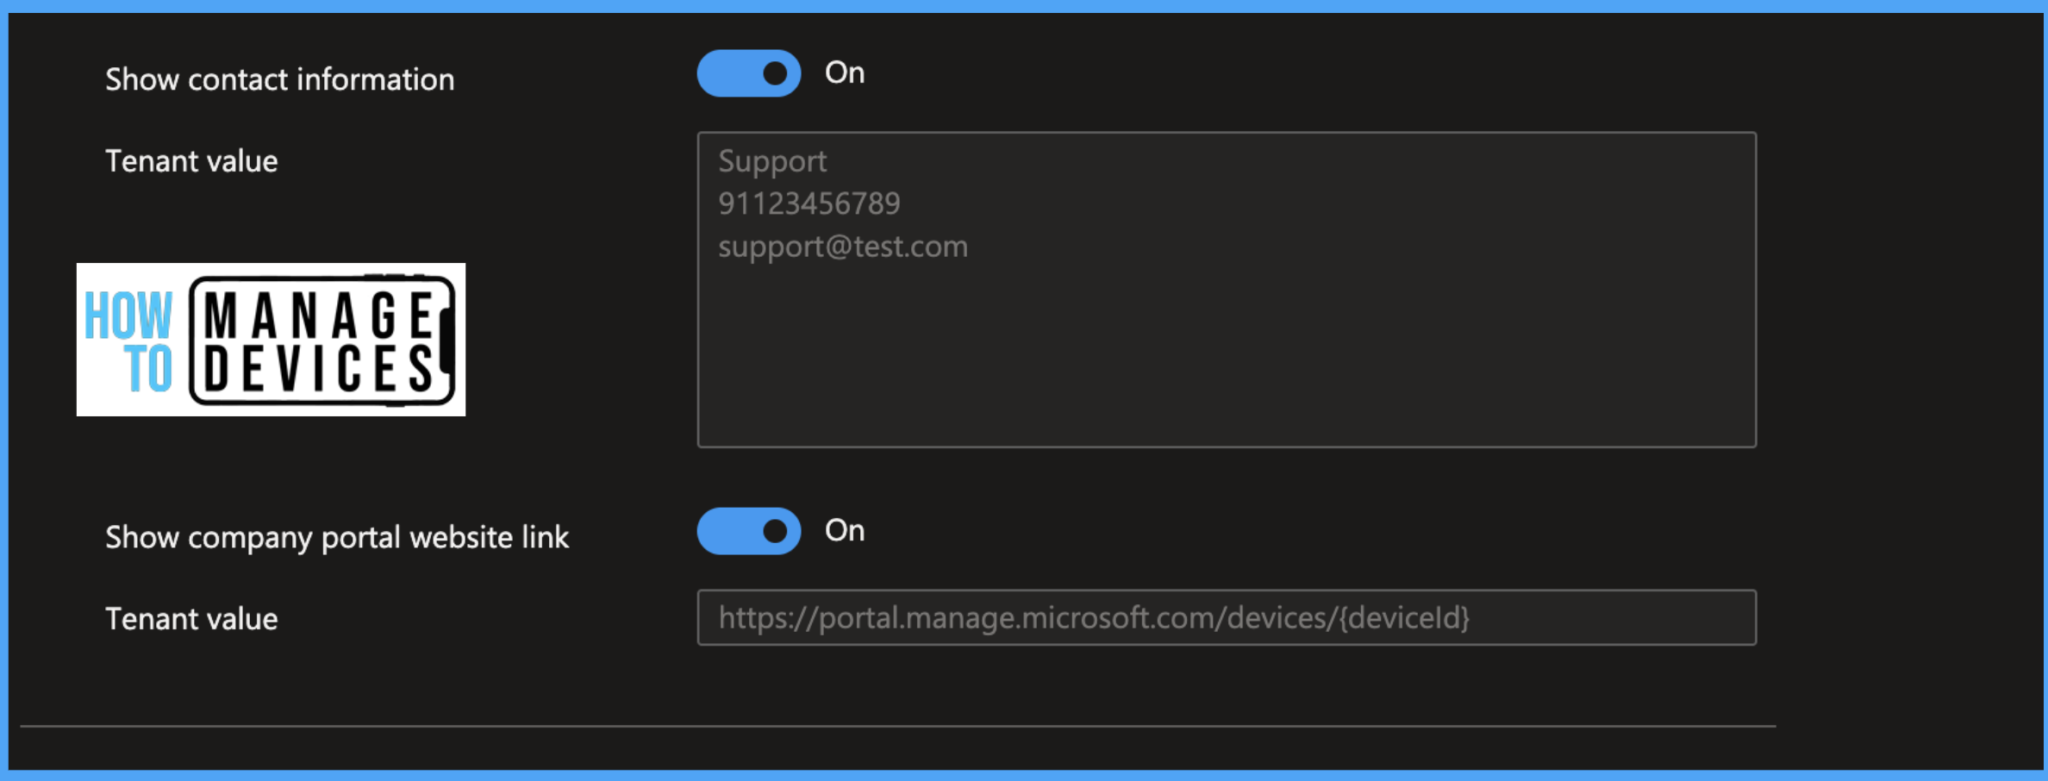Image resolution: width=2048 pixels, height=781 pixels.
Task: Click the Tenant value label under company portal link
Action: coord(192,619)
